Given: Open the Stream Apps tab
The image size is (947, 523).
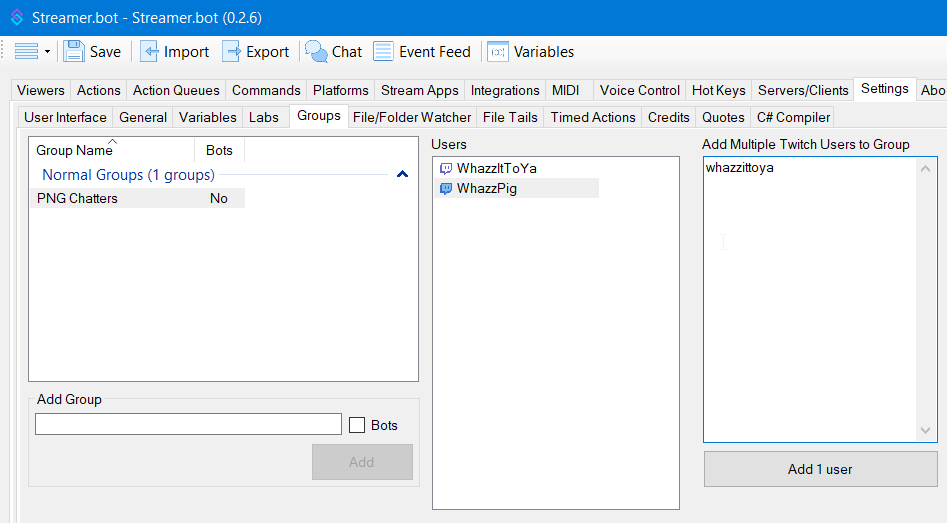Looking at the screenshot, I should point(420,90).
